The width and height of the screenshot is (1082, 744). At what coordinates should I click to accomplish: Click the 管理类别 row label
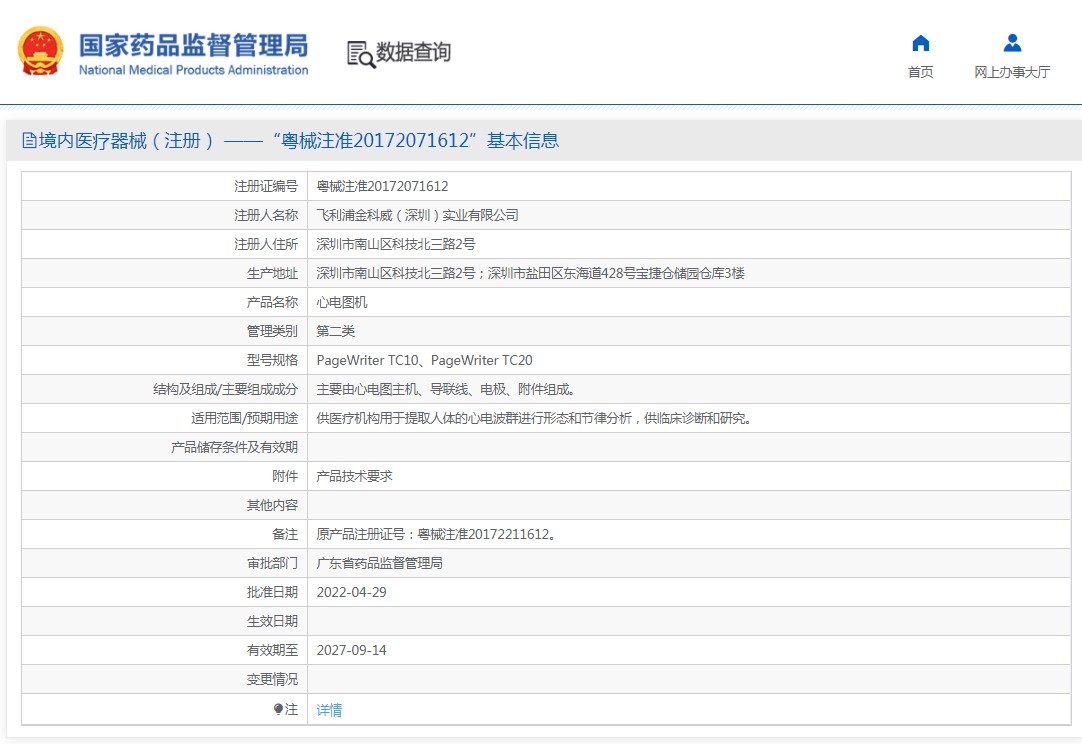coord(273,331)
